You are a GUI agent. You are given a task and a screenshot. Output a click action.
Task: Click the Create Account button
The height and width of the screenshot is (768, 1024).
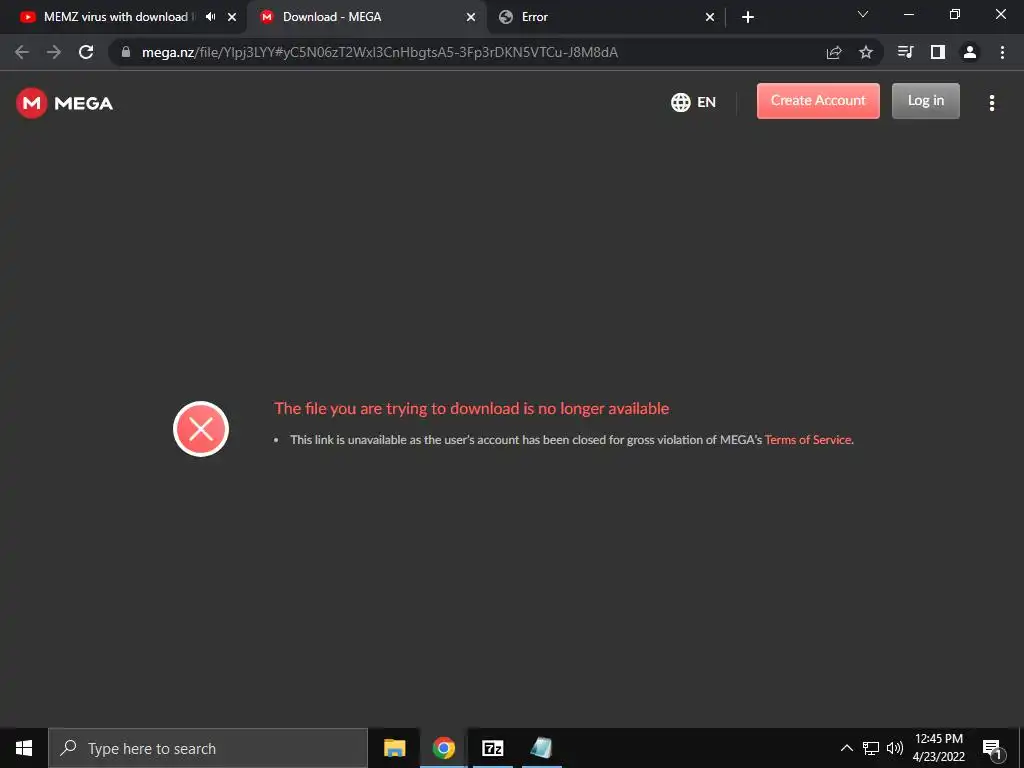(x=818, y=101)
